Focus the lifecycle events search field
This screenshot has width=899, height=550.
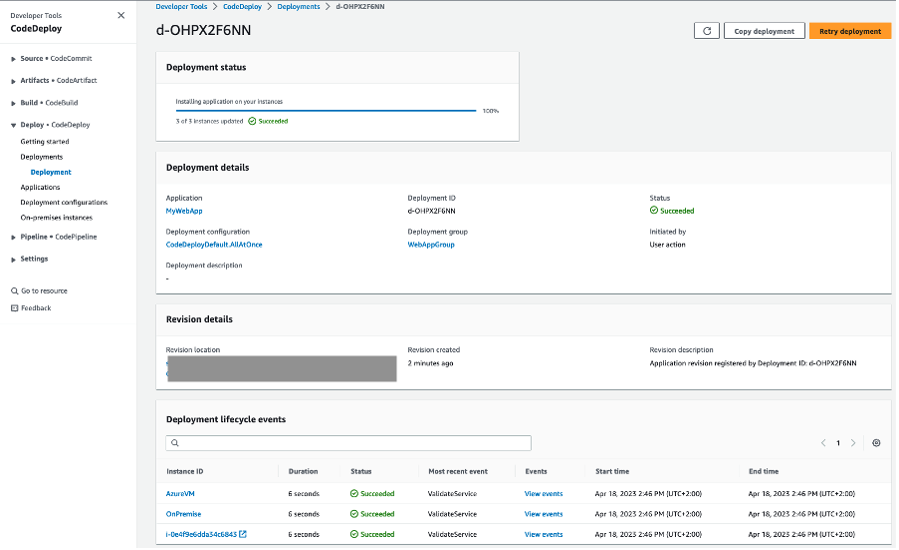349,444
